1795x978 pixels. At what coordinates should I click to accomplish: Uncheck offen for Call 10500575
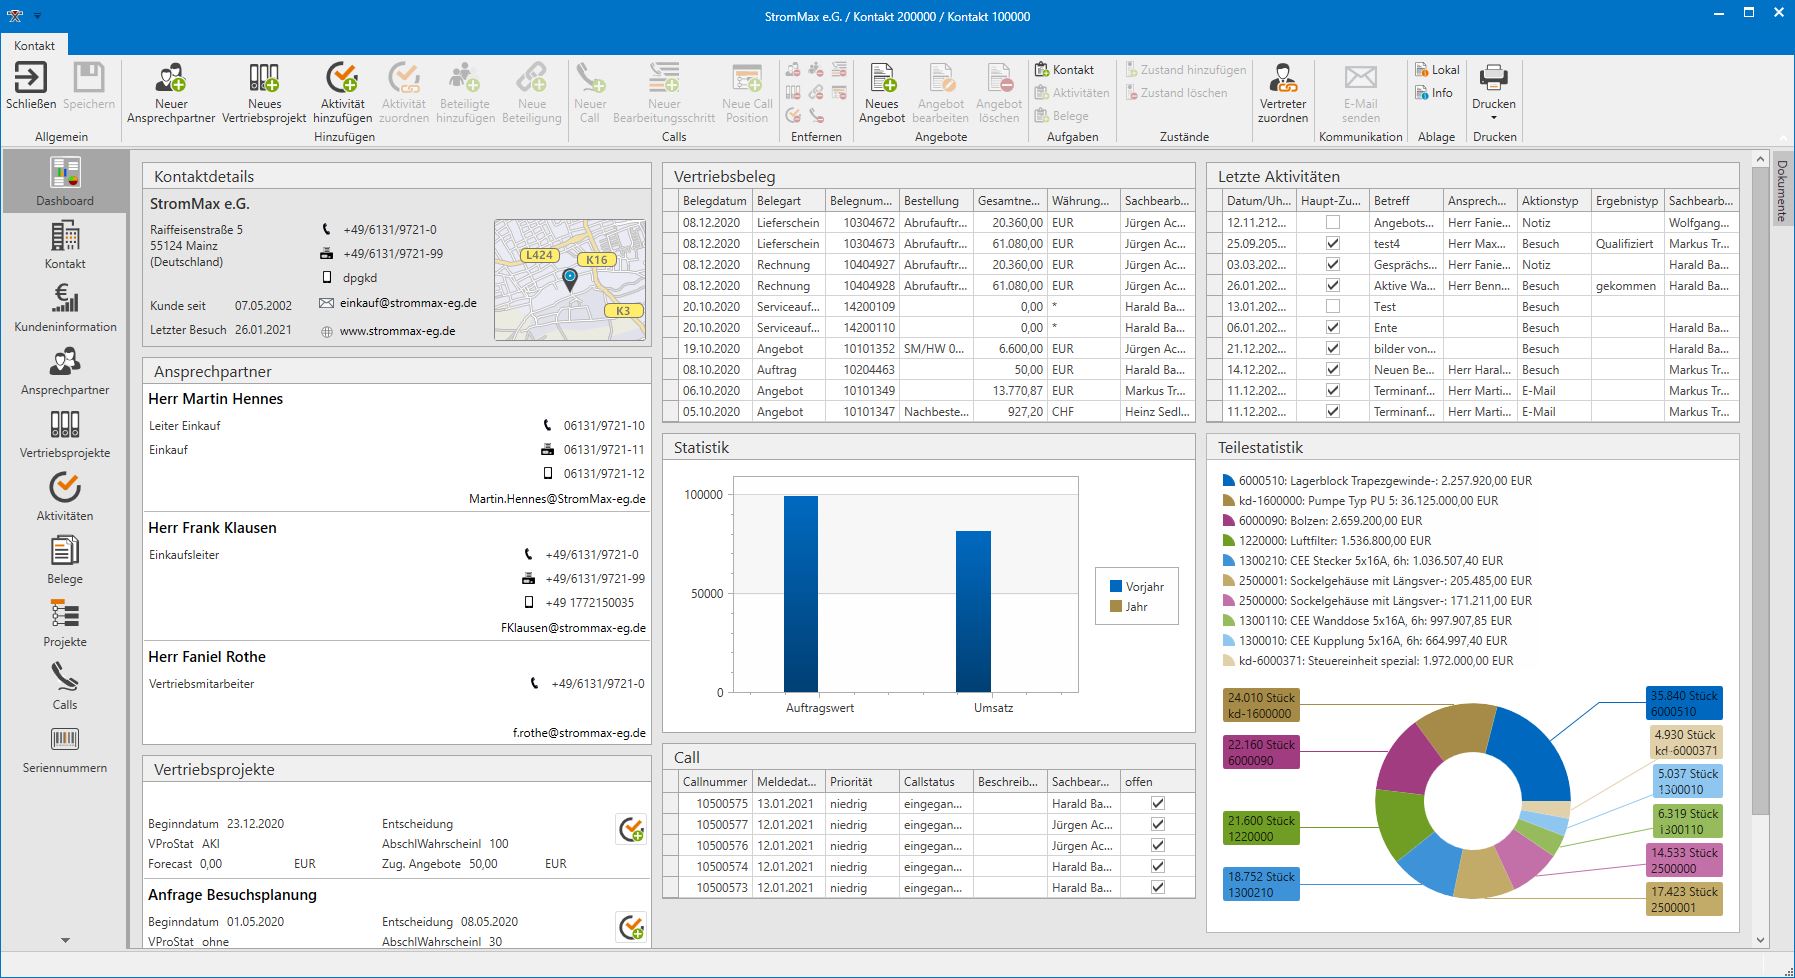click(1157, 803)
